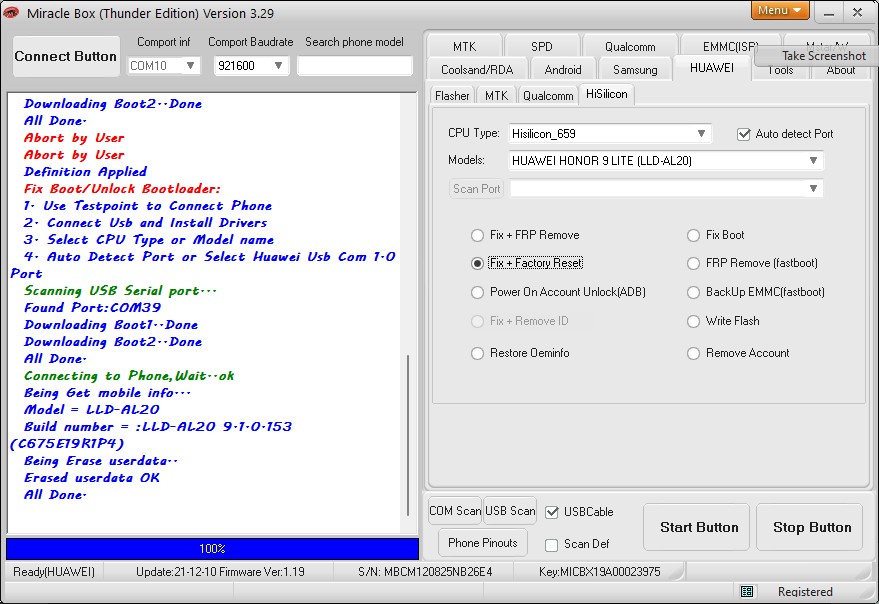The width and height of the screenshot is (879, 604).
Task: Enable Scan Def checkbox
Action: [552, 545]
